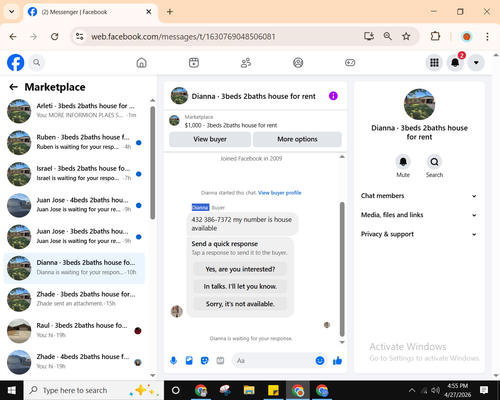
Task: Open the account dropdown arrow in the header
Action: click(476, 62)
